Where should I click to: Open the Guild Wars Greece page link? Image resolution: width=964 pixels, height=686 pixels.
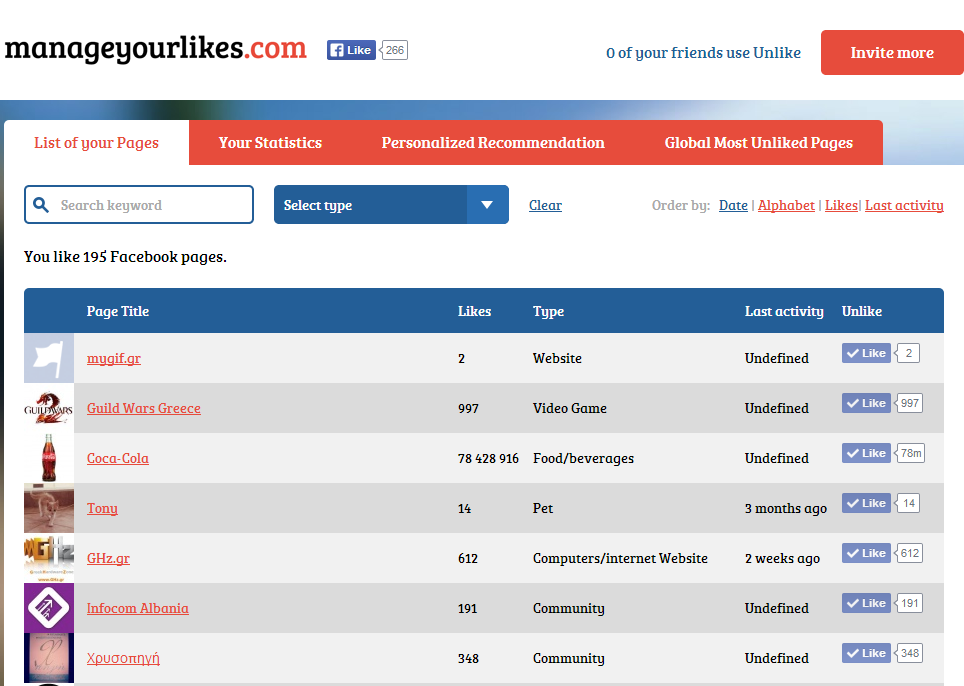[x=144, y=408]
